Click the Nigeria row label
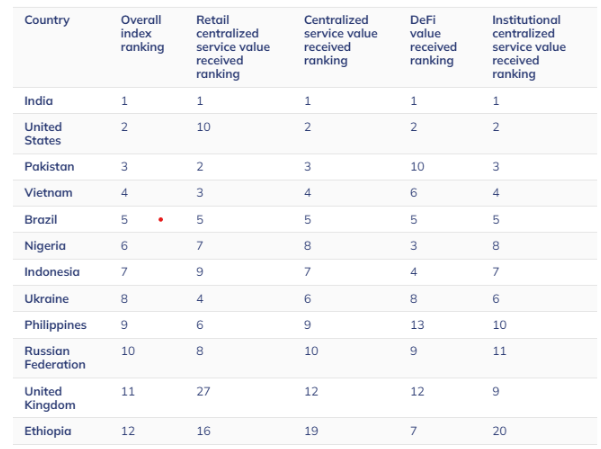This screenshot has height=449, width=601. [44, 245]
